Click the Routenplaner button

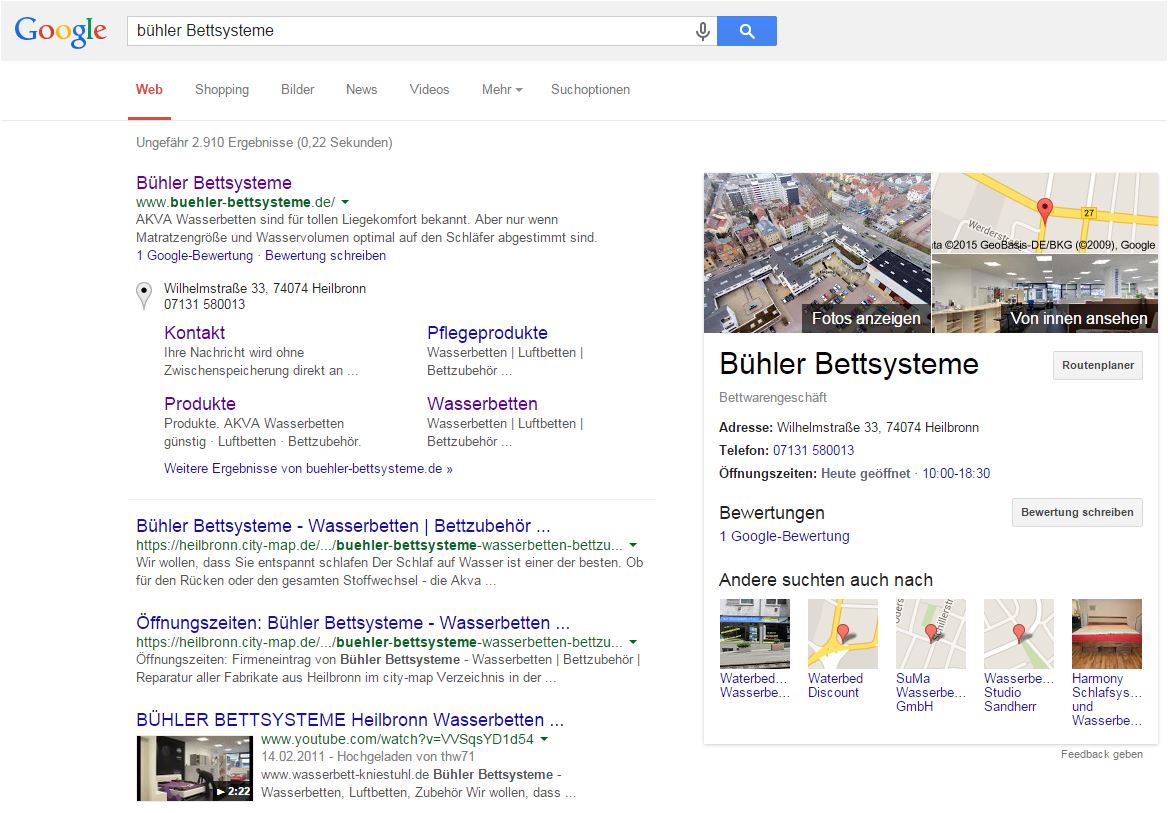pyautogui.click(x=1097, y=366)
